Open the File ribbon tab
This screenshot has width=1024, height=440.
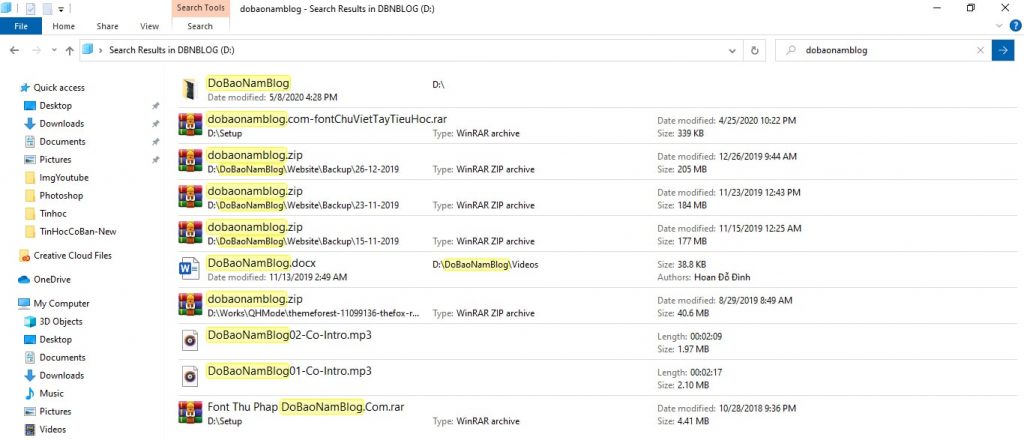(x=21, y=26)
